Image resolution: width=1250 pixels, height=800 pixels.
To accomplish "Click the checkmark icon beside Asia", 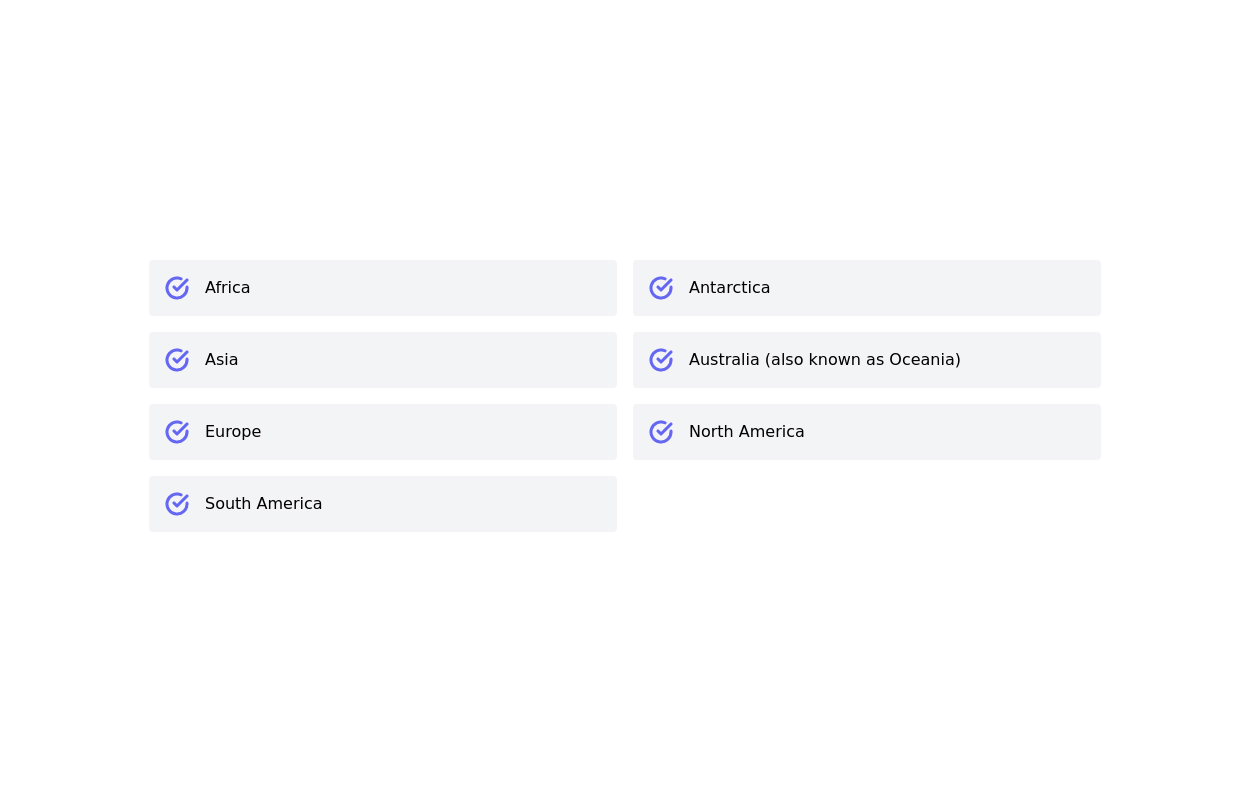I will [x=177, y=360].
